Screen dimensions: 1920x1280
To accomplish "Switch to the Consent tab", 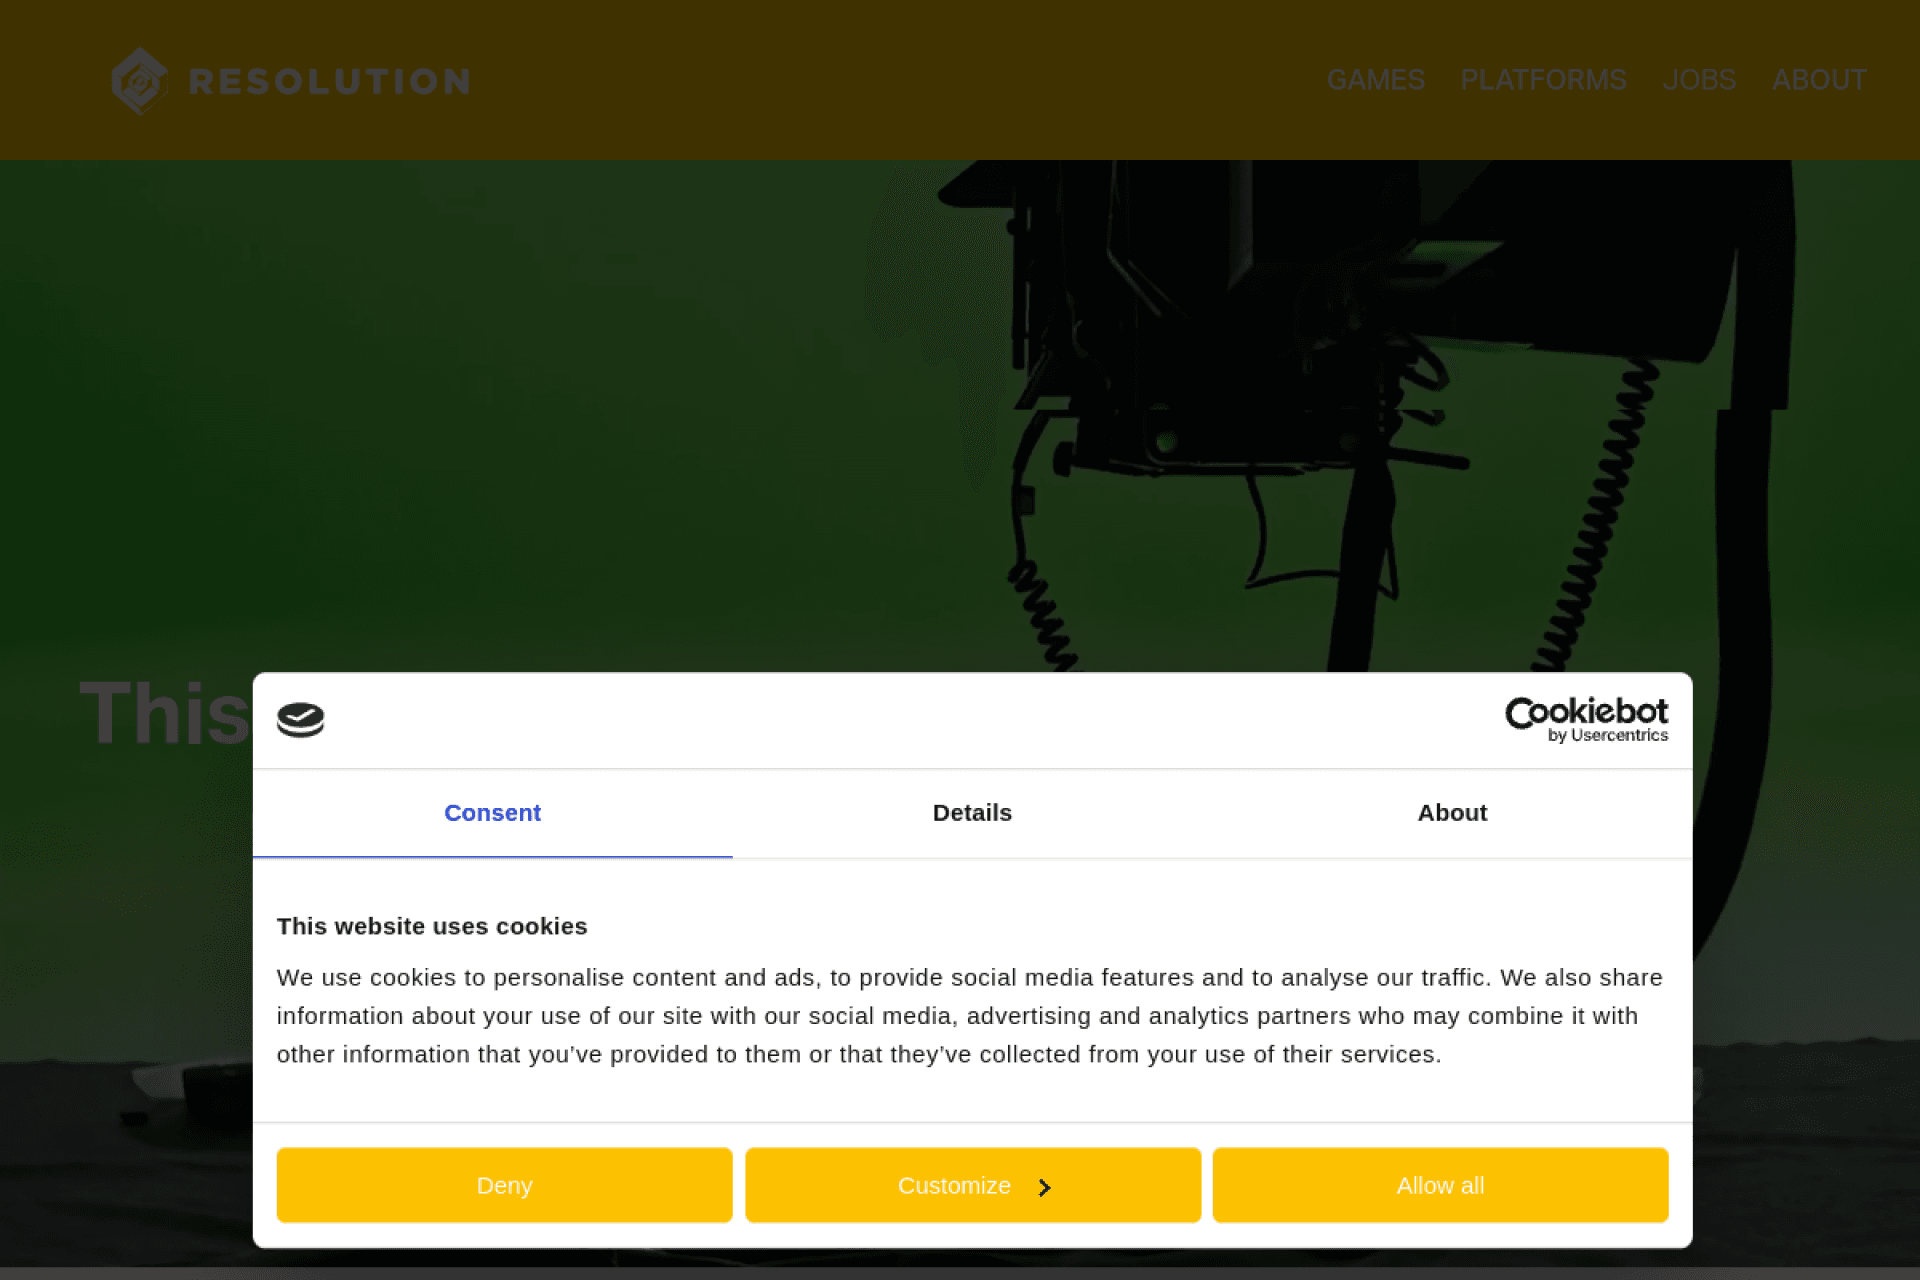I will point(492,813).
